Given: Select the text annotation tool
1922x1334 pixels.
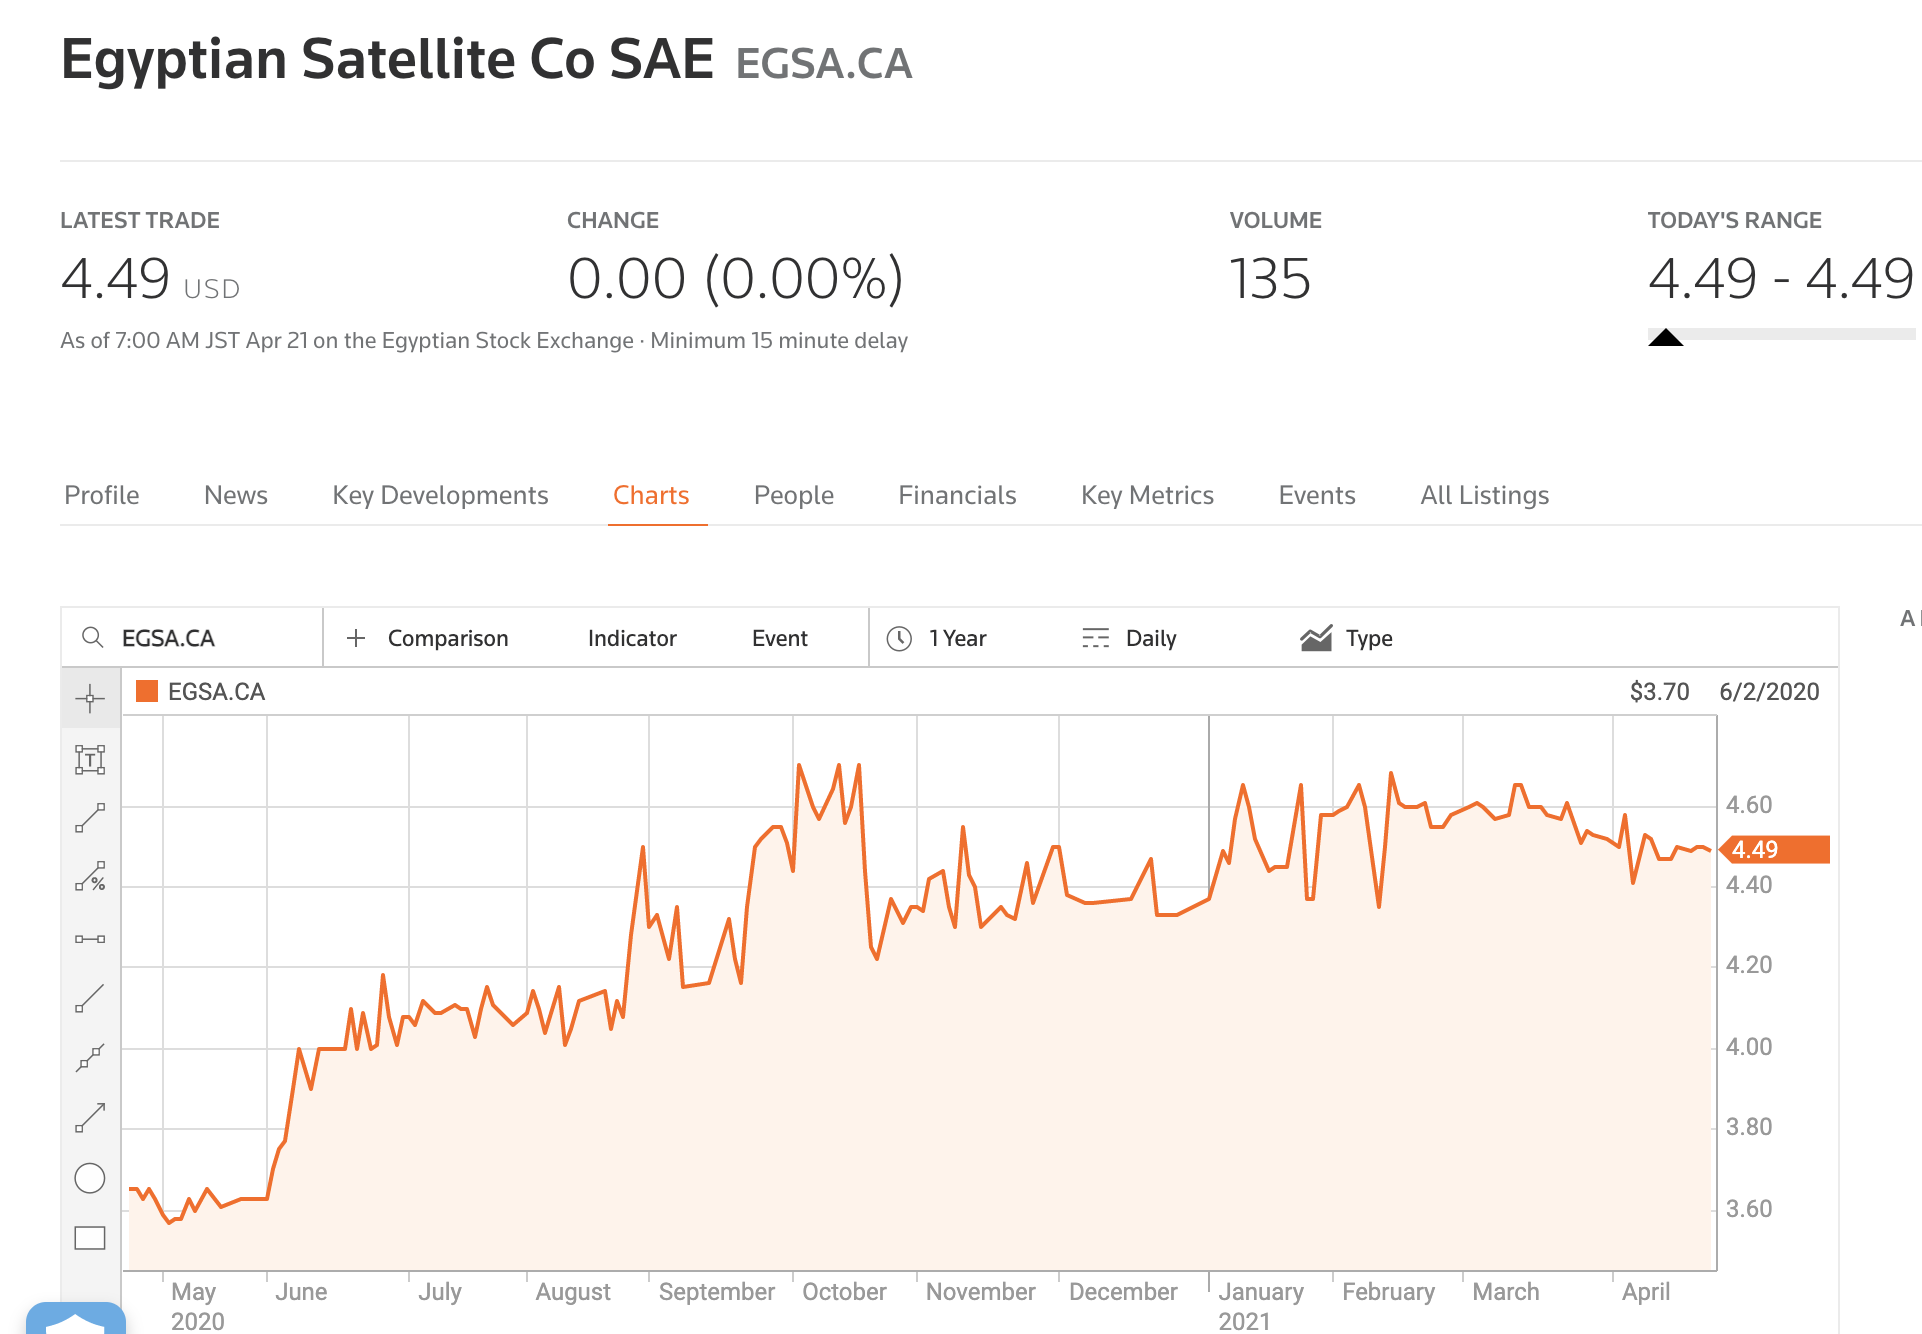Looking at the screenshot, I should pos(90,760).
